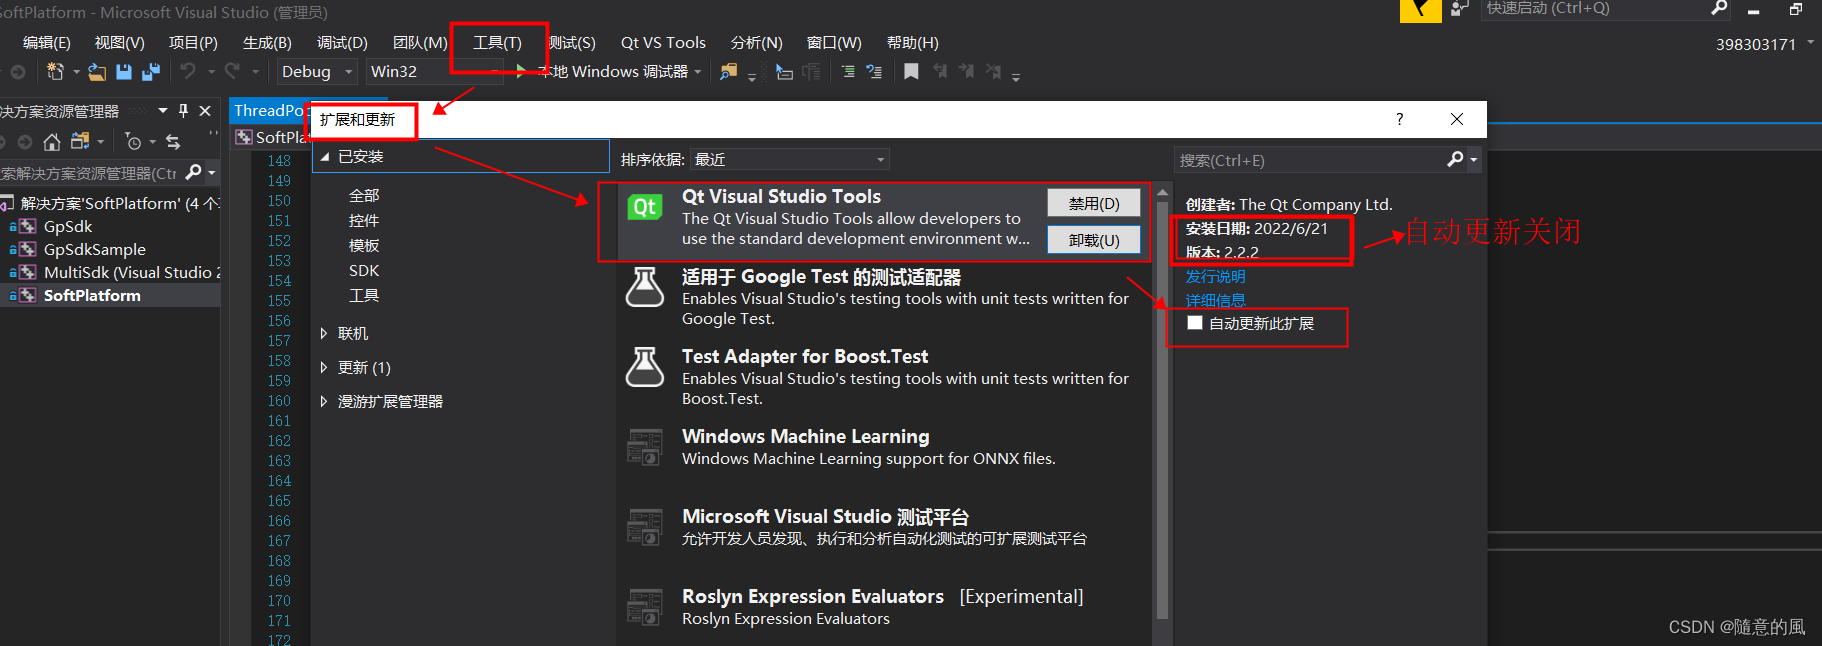Open the Qt VS Tools menu

point(663,43)
